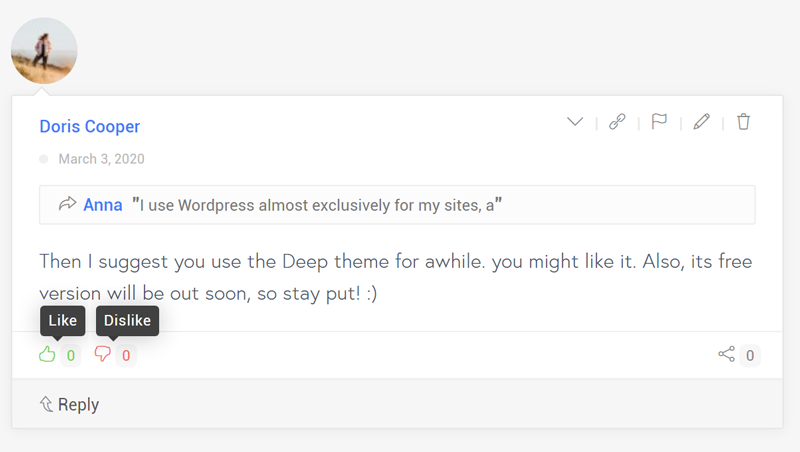Click the quoted Wordpress comment excerpt

click(317, 205)
